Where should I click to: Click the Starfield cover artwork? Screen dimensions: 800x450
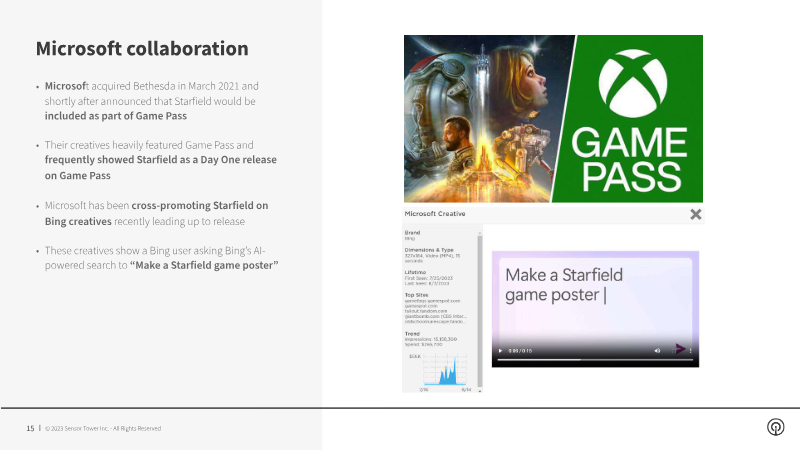[x=480, y=118]
